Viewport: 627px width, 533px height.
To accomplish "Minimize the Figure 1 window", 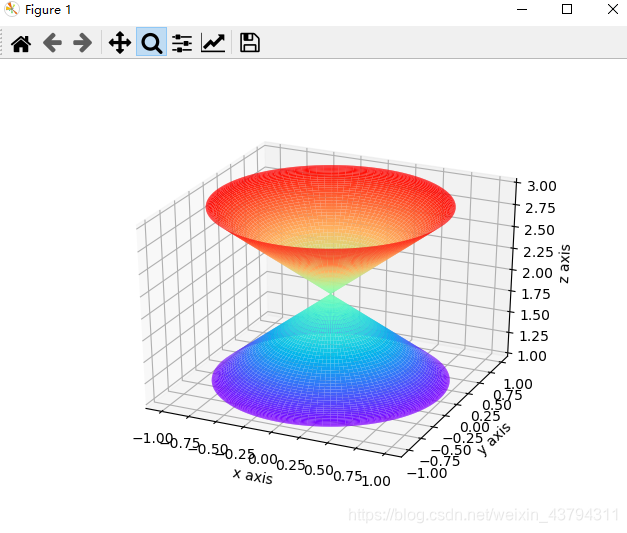I will pyautogui.click(x=522, y=9).
